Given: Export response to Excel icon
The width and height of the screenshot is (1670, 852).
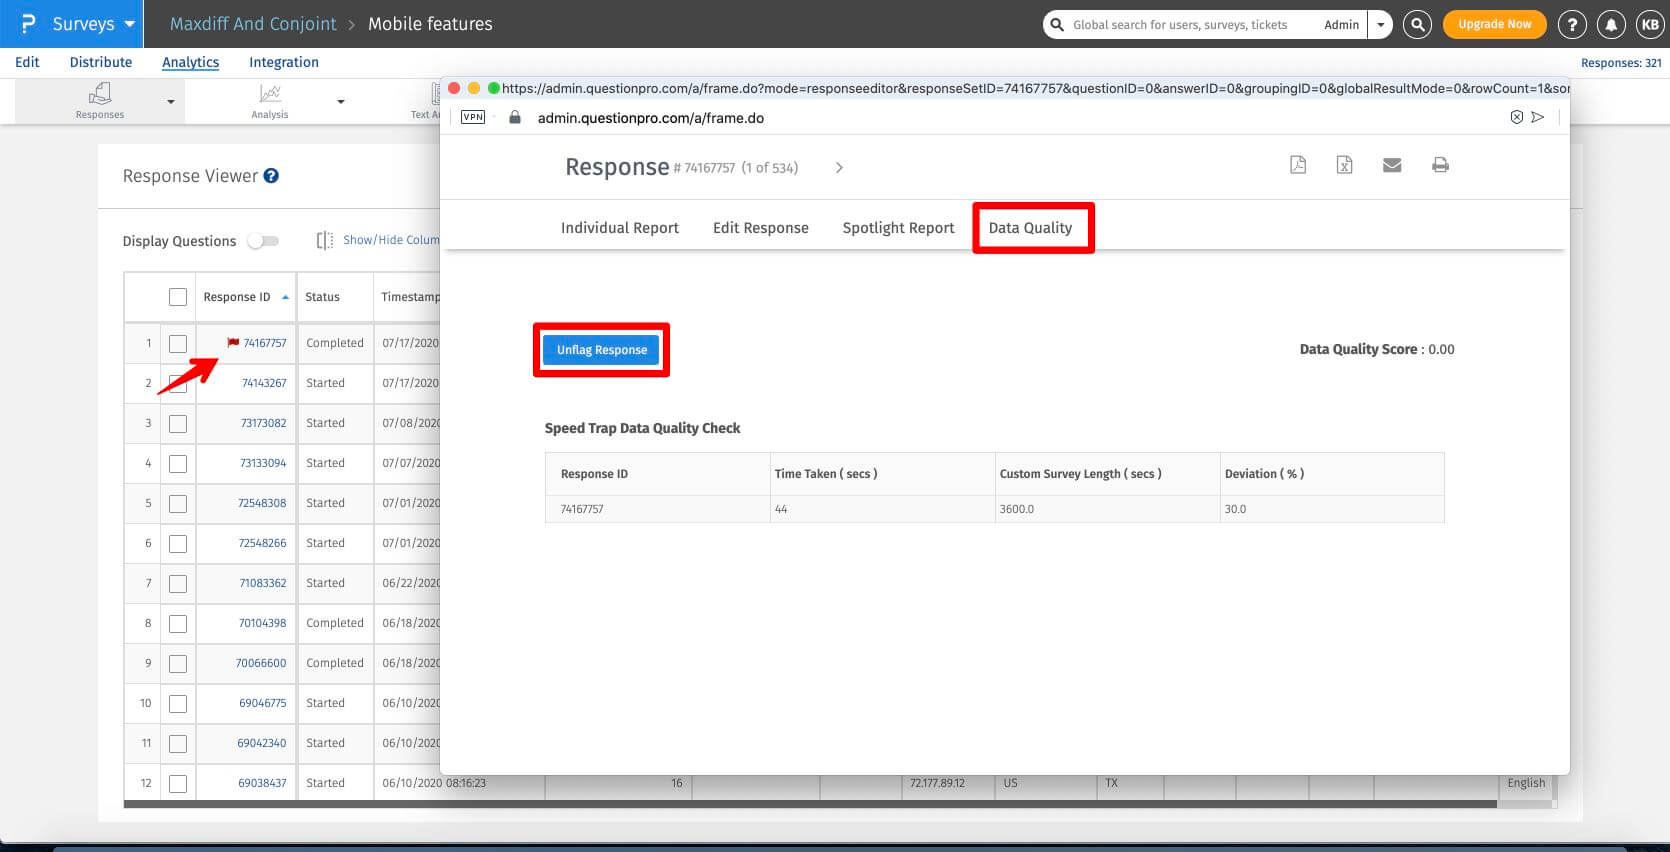Looking at the screenshot, I should (x=1344, y=165).
